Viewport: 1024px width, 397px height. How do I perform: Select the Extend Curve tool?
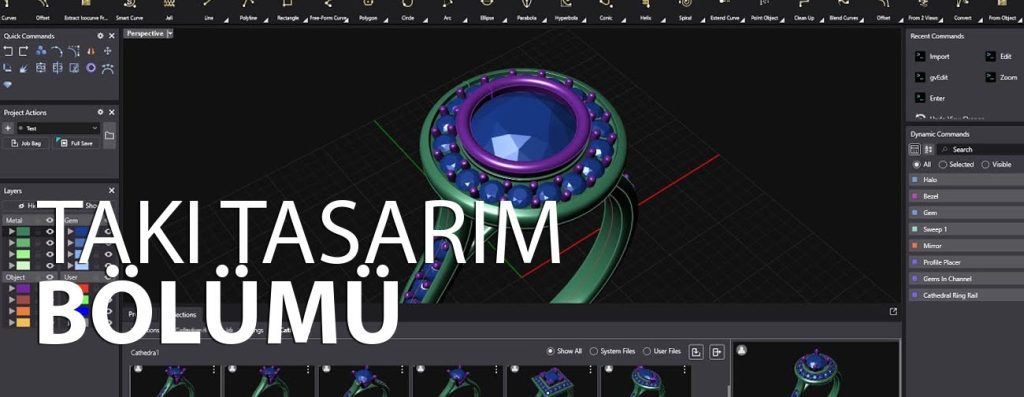point(725,11)
